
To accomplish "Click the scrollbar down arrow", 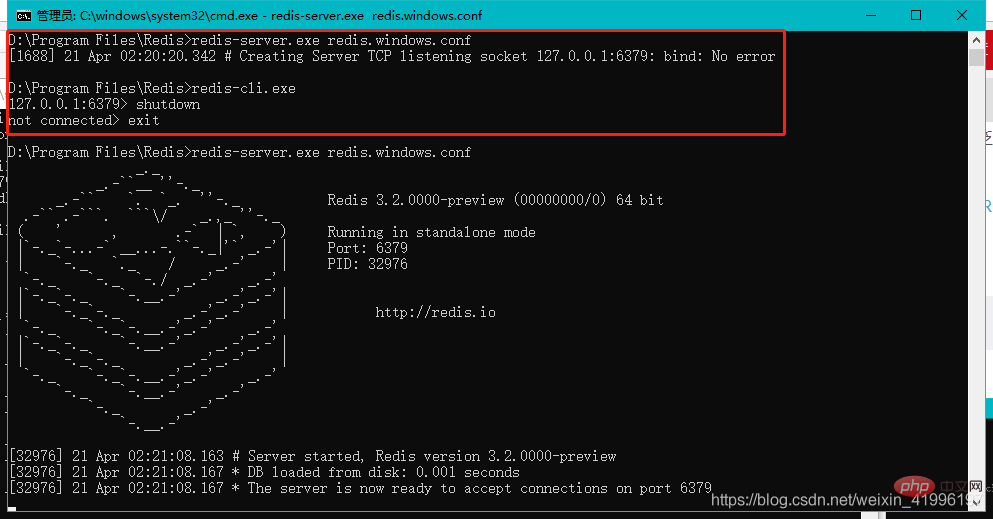I will click(x=977, y=502).
